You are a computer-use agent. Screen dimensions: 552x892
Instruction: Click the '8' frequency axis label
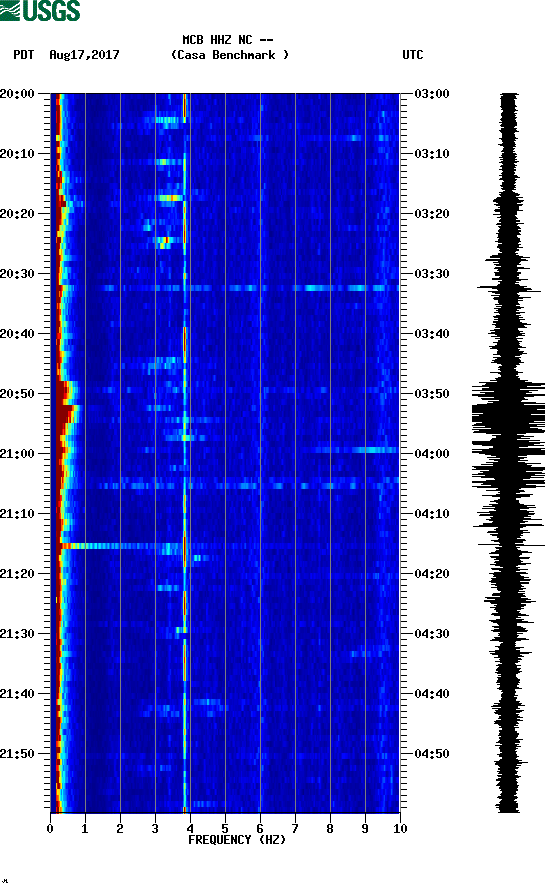click(330, 829)
